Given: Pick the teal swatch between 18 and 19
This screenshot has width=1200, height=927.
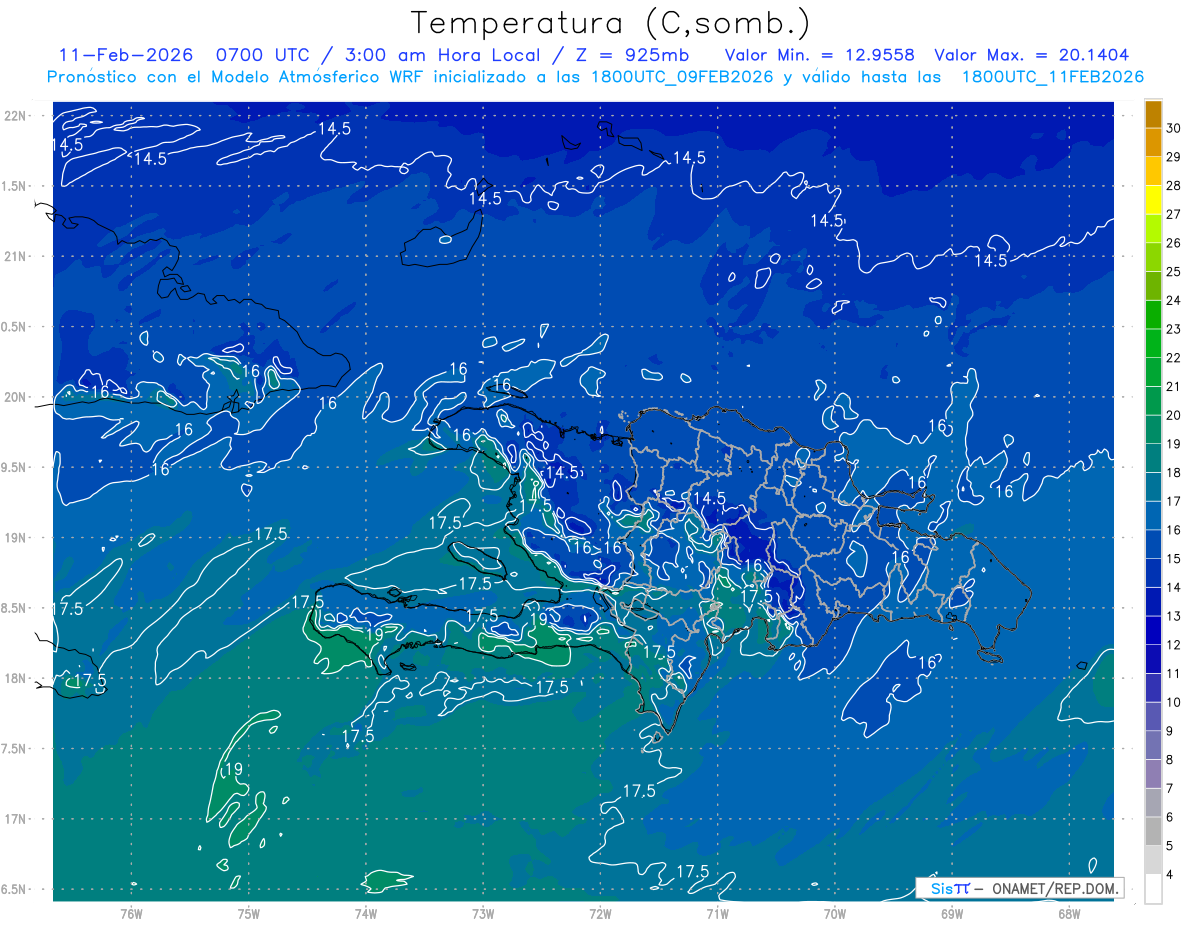Looking at the screenshot, I should tap(1153, 458).
